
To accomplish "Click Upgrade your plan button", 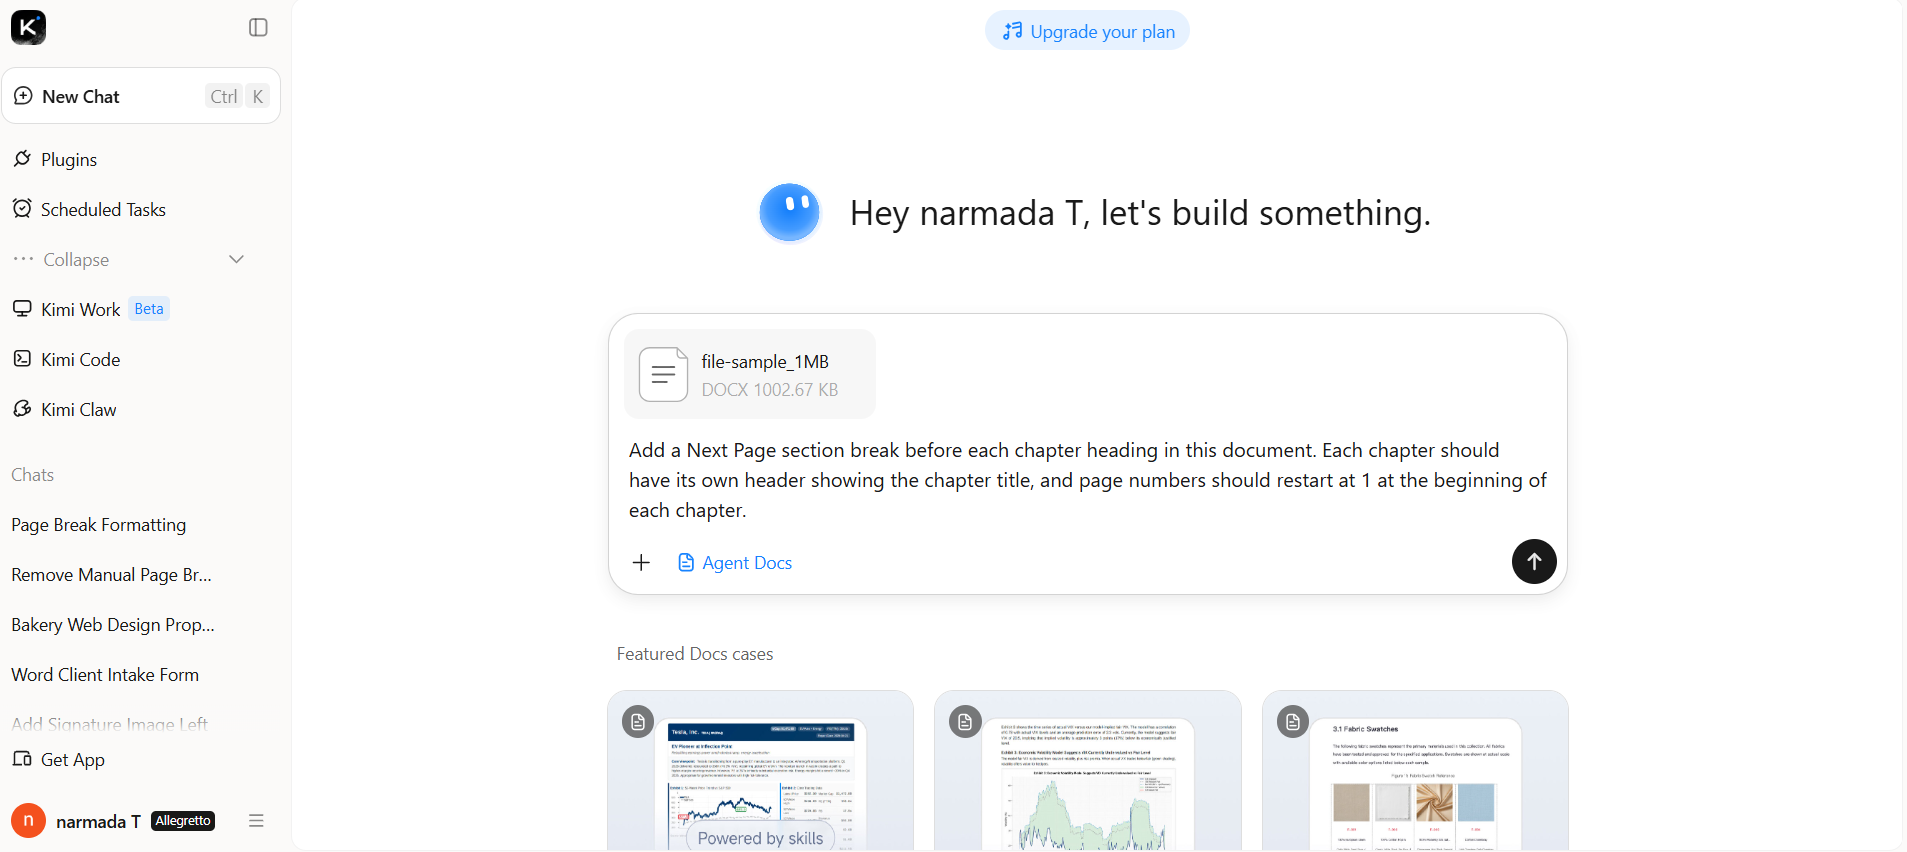I will [x=1087, y=31].
